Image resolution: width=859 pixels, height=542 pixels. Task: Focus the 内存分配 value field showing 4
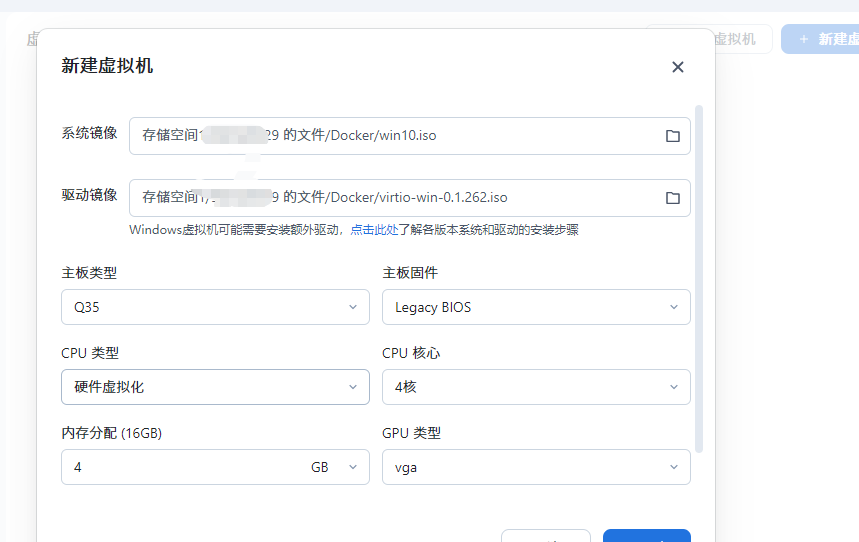point(180,467)
